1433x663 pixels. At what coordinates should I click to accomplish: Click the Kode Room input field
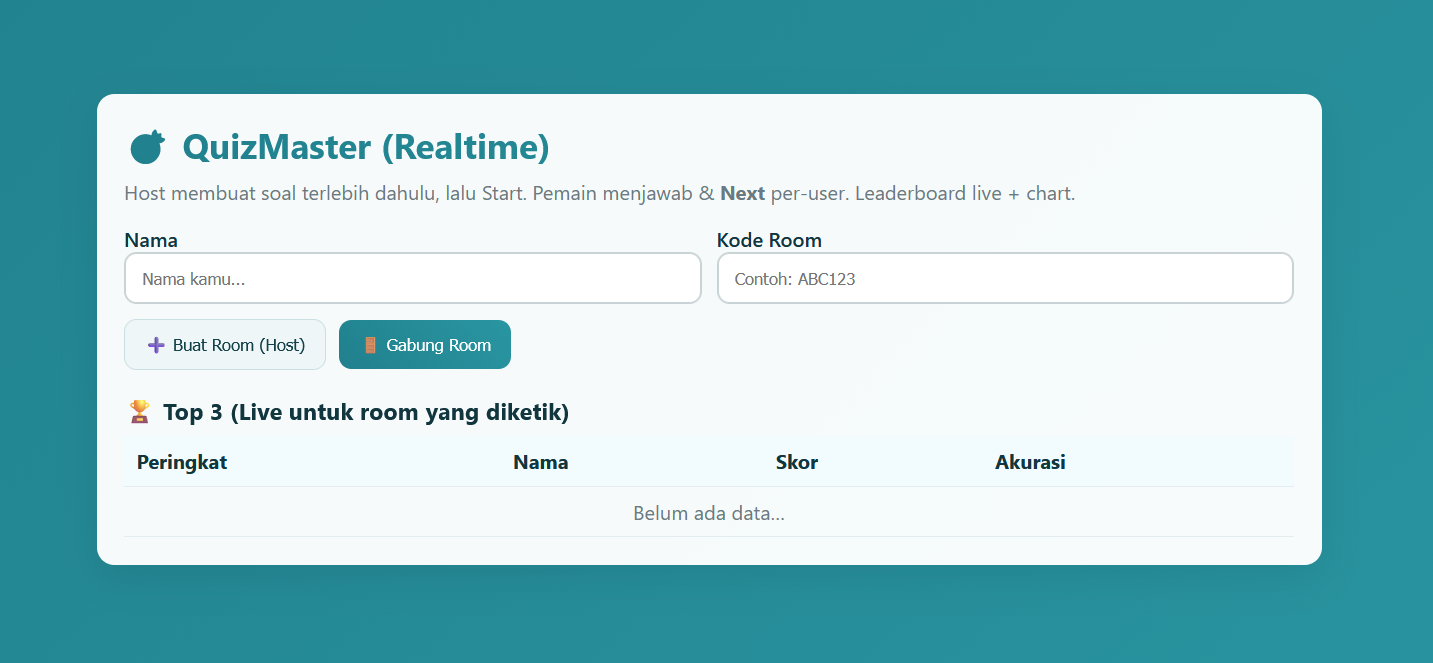coord(1005,278)
